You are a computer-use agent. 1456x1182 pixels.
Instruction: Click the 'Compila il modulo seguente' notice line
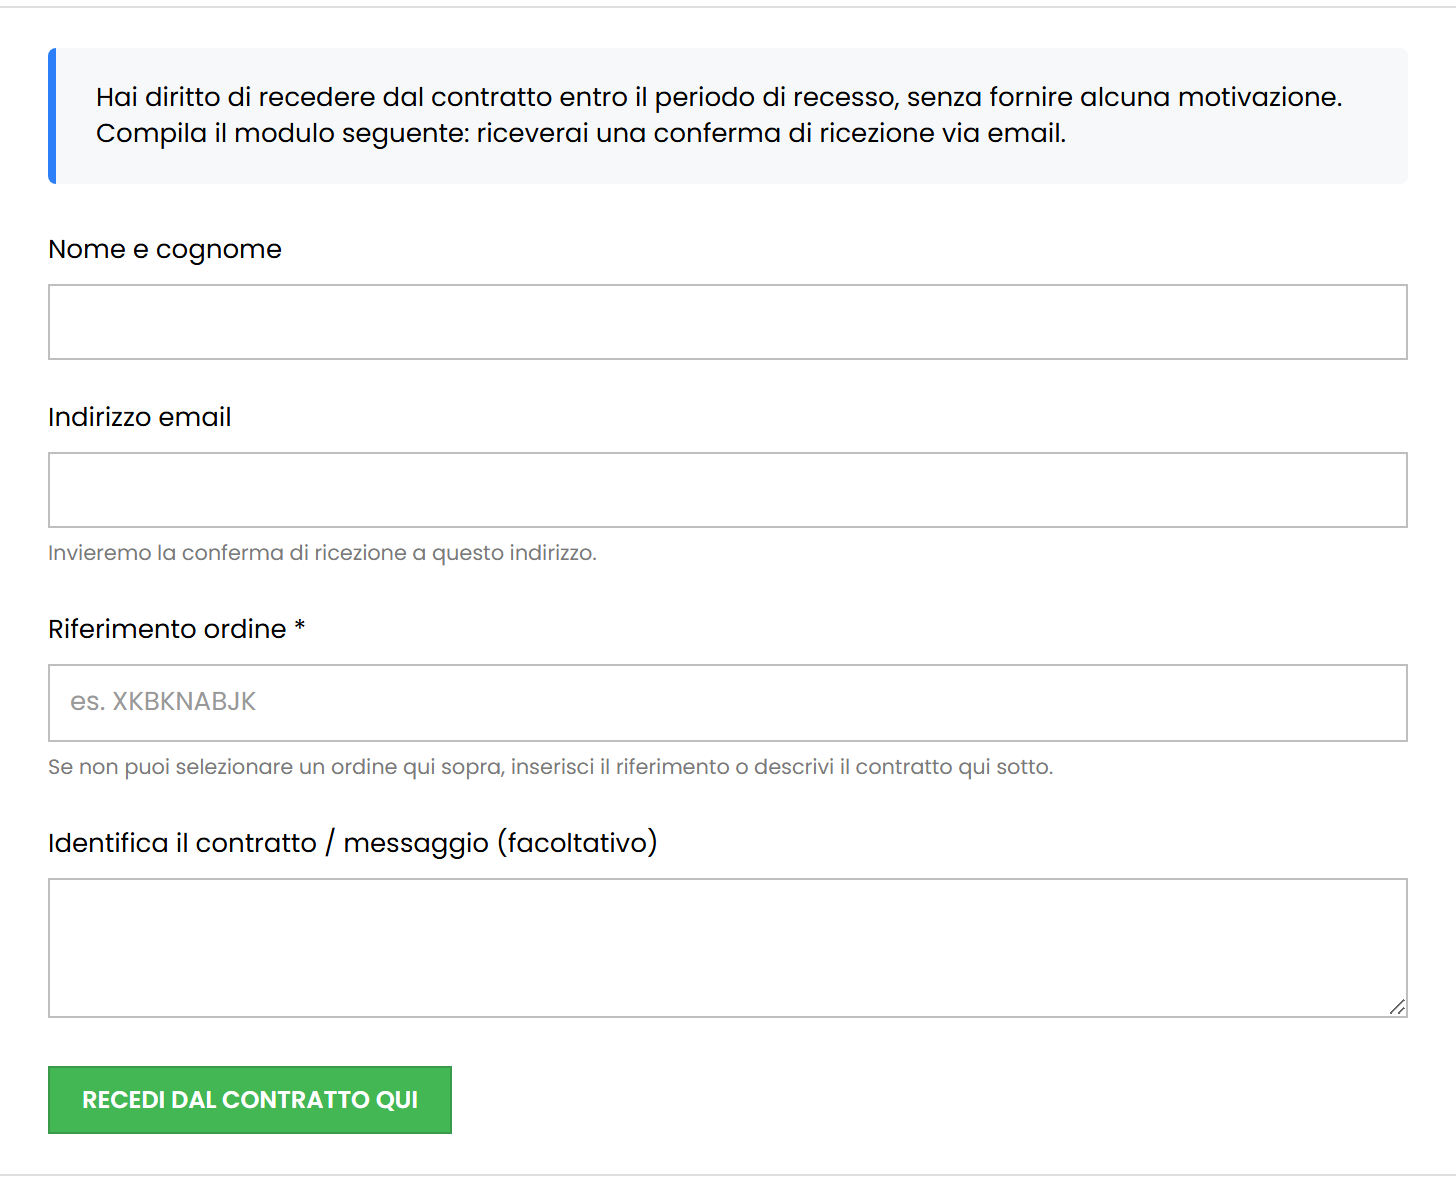click(x=581, y=133)
